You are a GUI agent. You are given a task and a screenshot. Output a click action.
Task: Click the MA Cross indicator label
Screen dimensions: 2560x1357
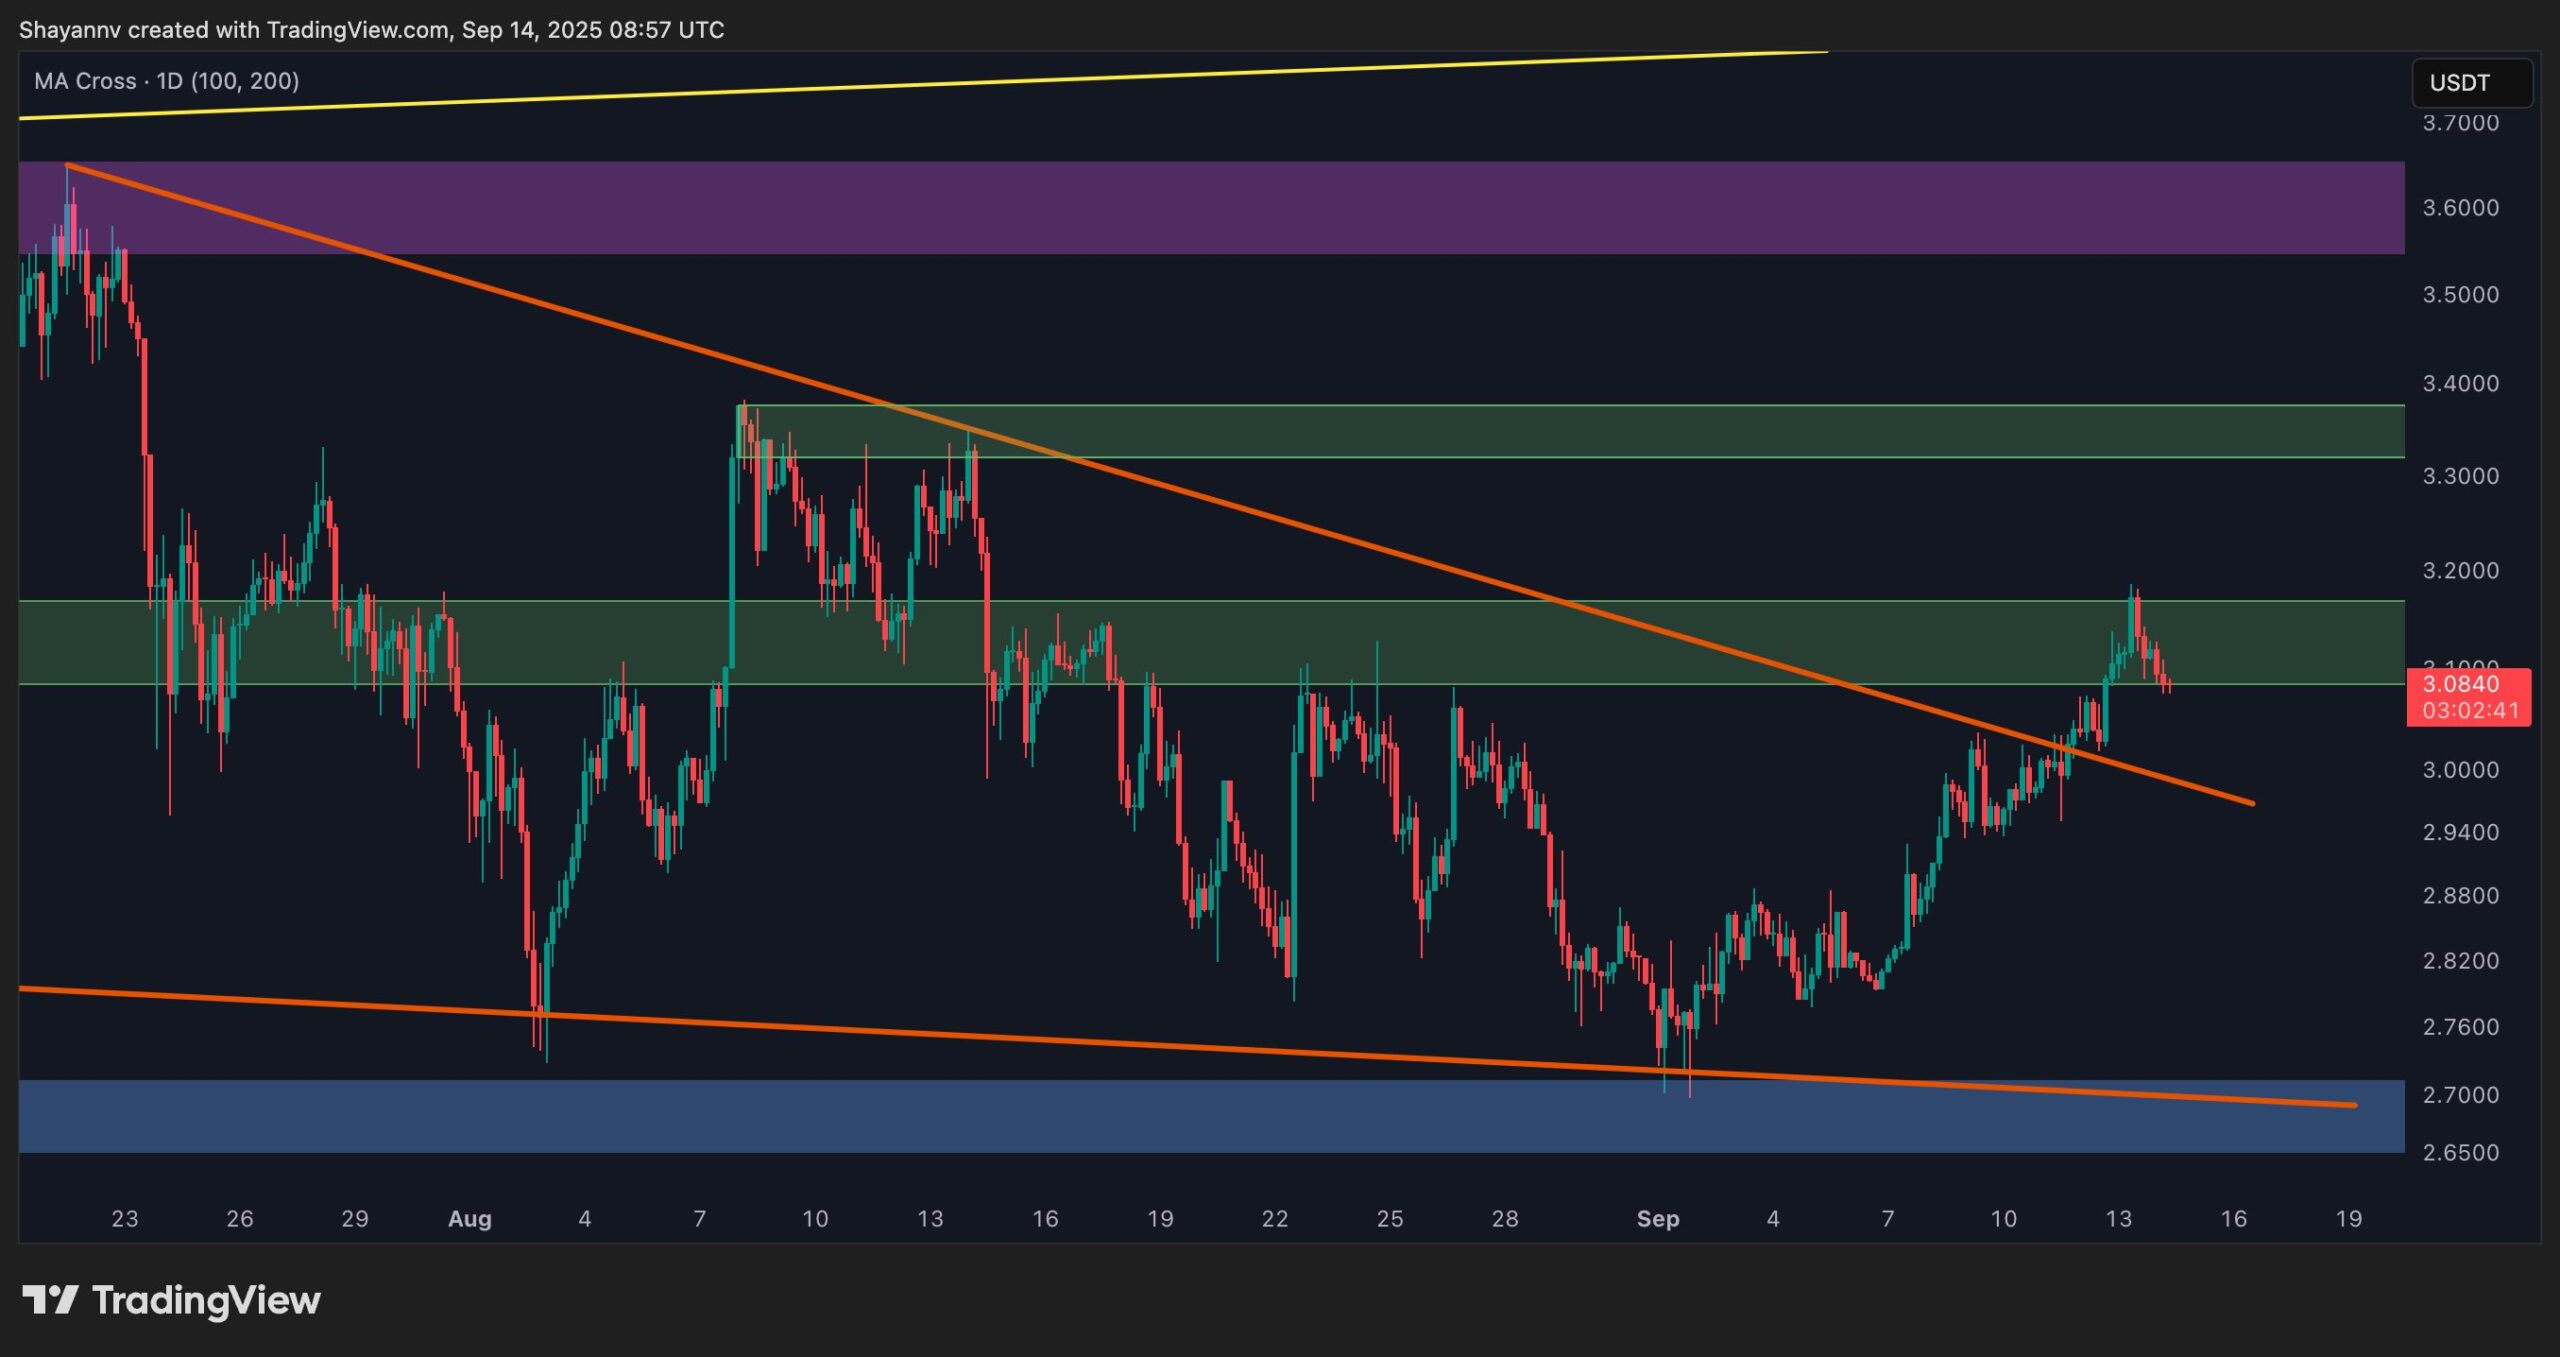[166, 81]
